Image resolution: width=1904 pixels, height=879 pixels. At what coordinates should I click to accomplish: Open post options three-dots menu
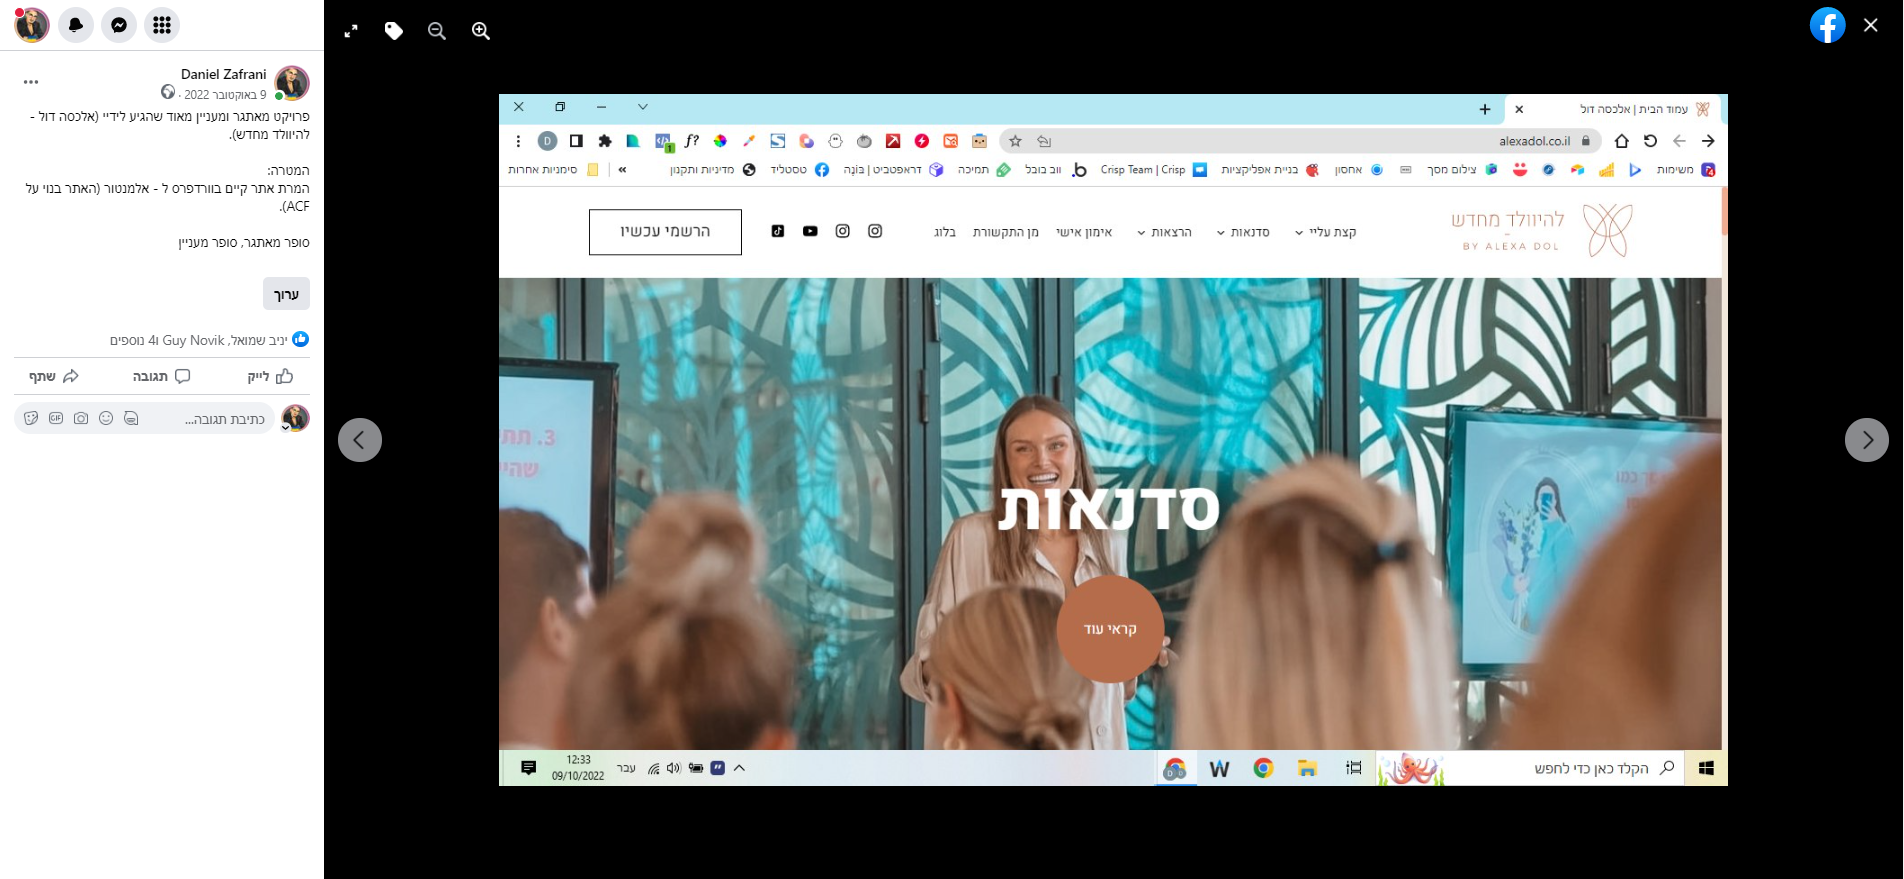[x=31, y=82]
